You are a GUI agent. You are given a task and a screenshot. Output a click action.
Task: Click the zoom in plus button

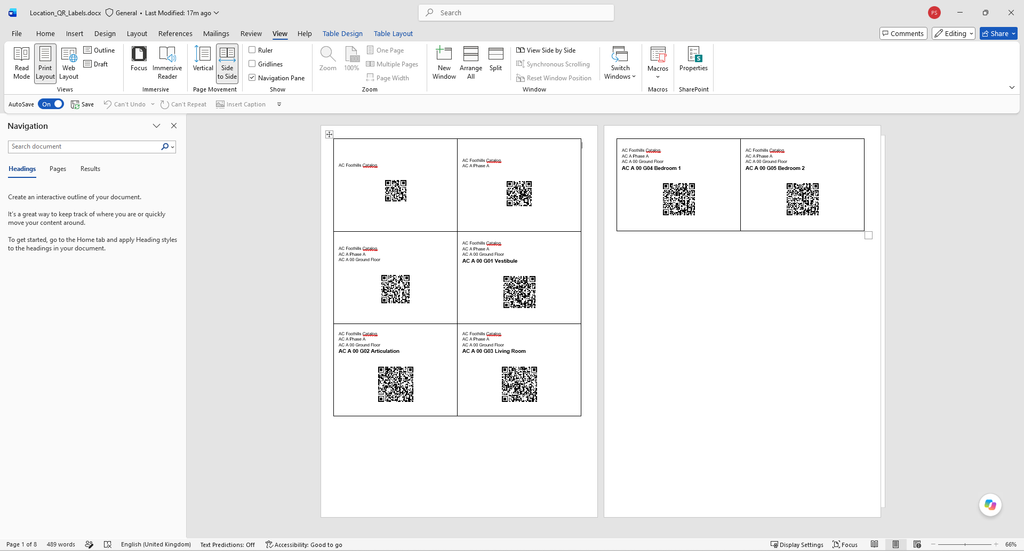tap(997, 544)
